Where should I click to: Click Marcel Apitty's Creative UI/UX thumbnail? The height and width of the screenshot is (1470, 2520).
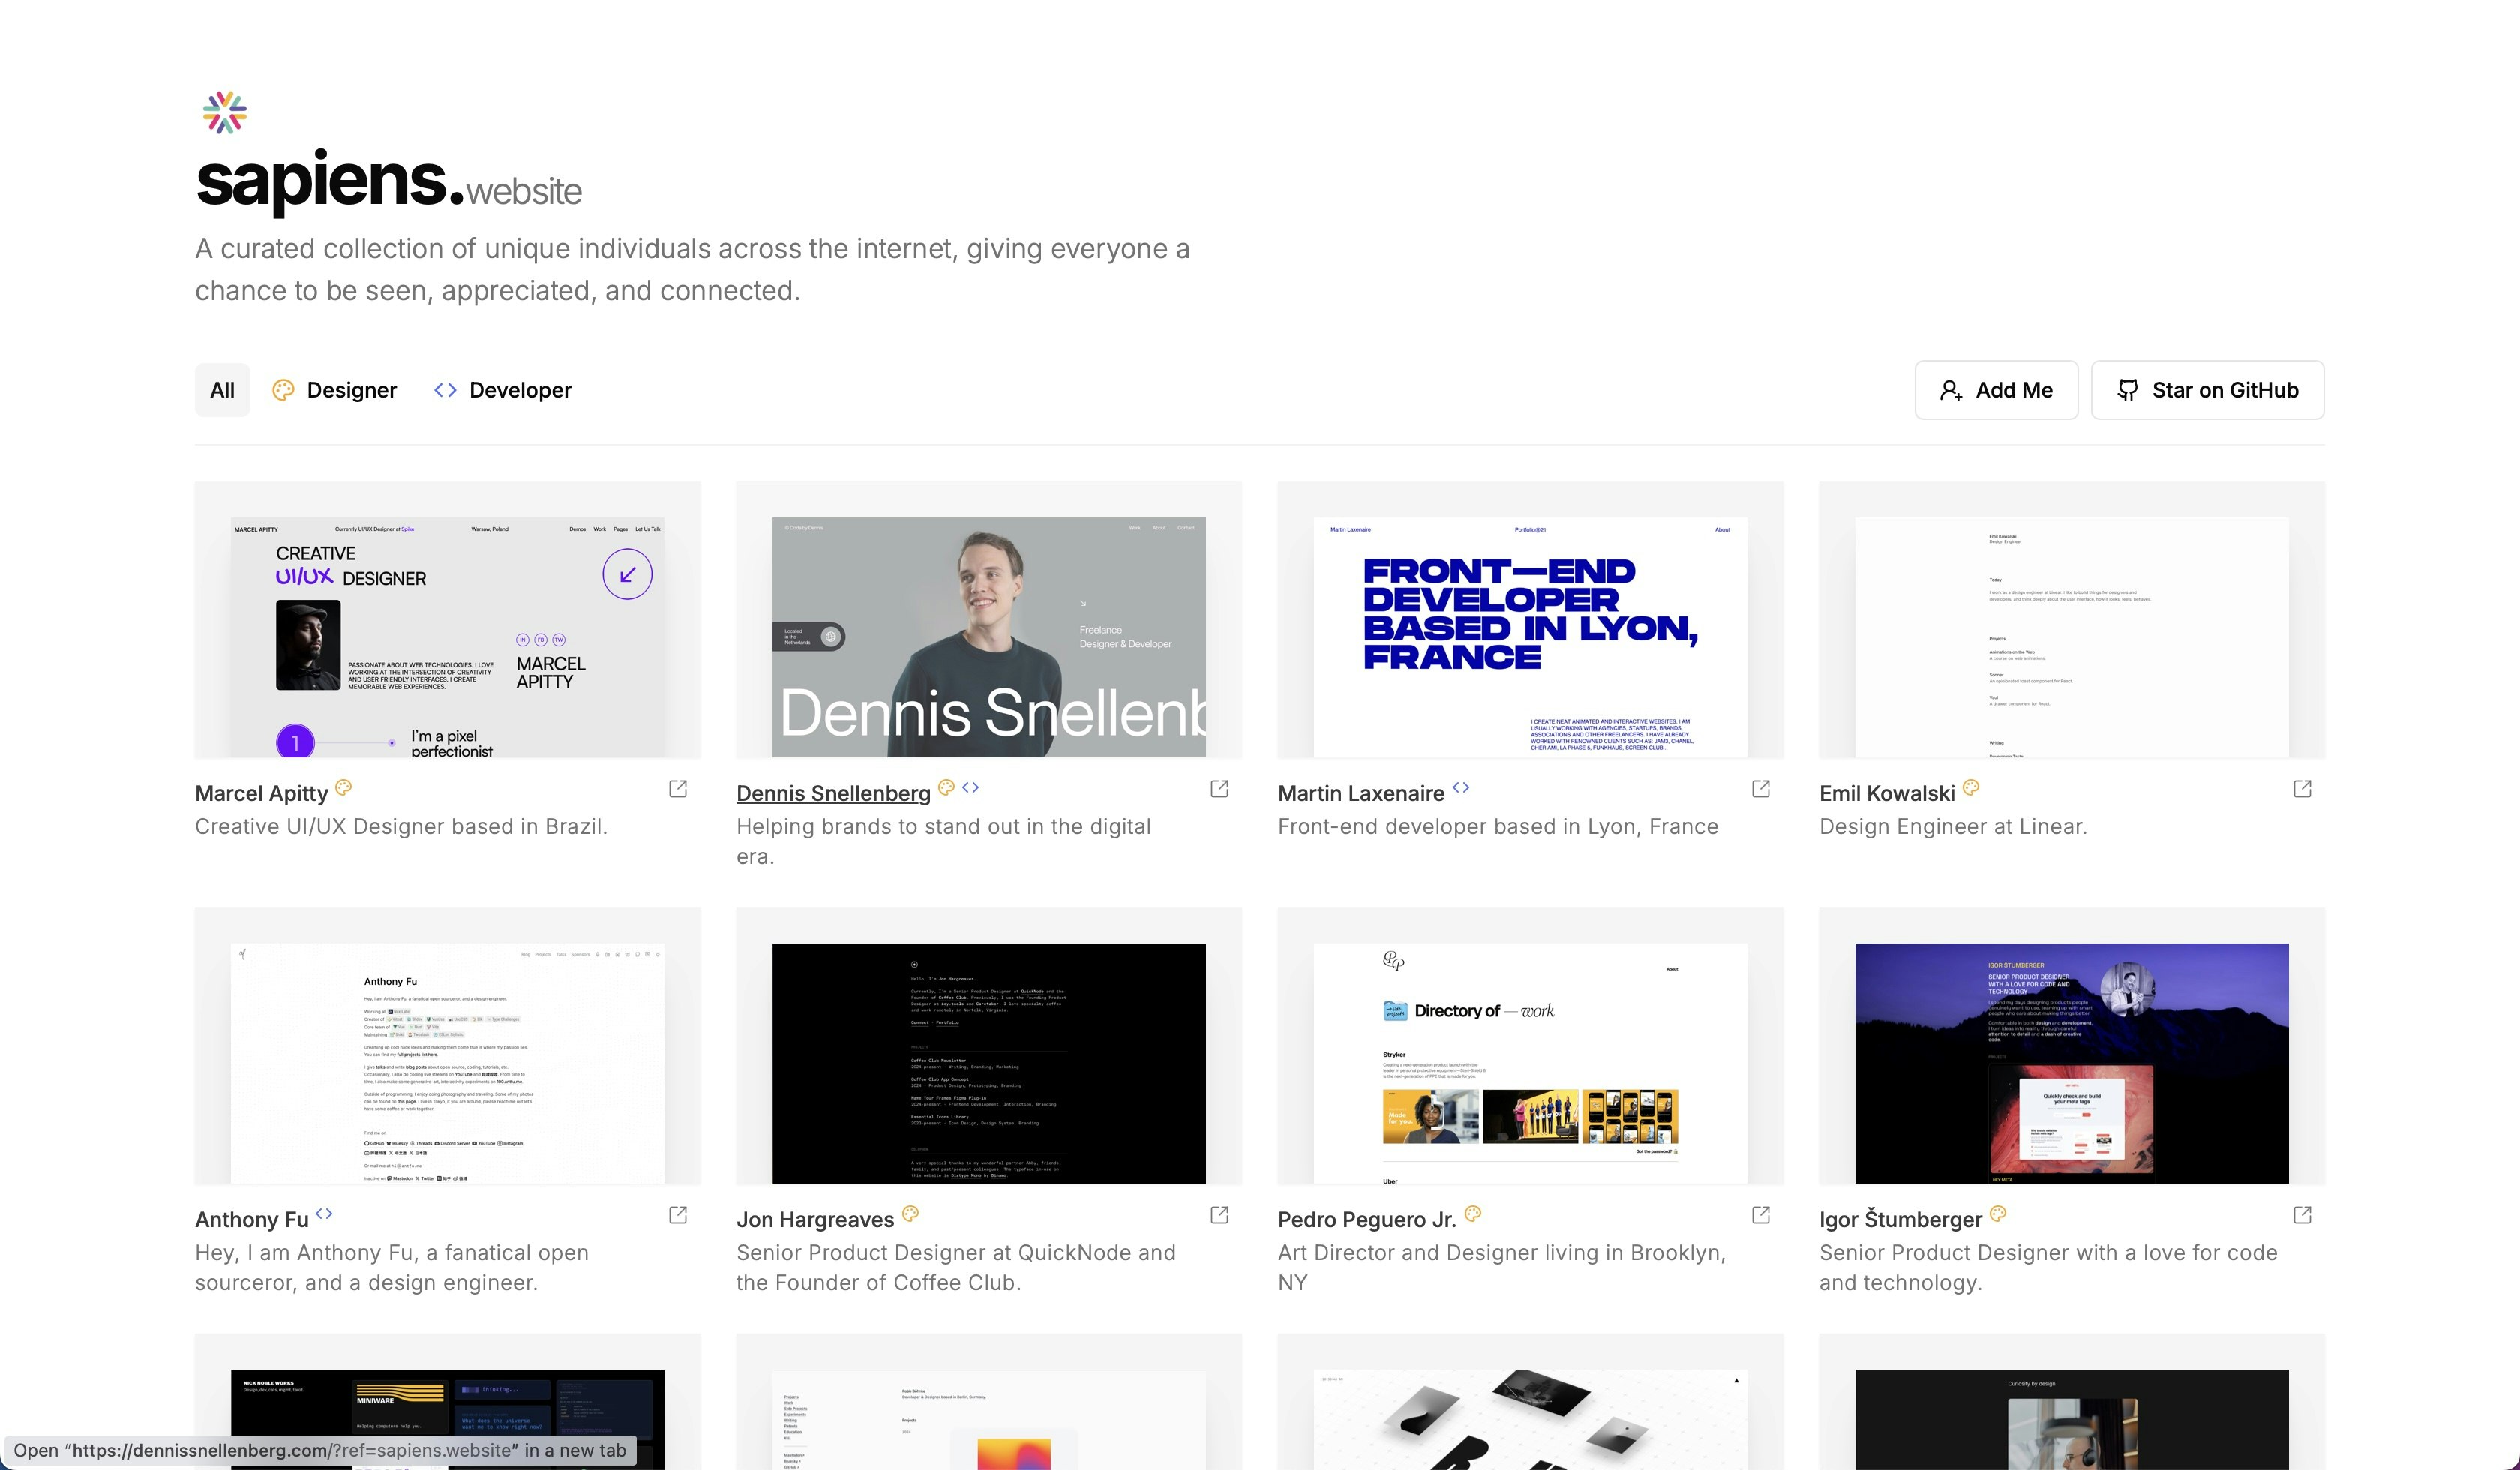[x=447, y=636]
